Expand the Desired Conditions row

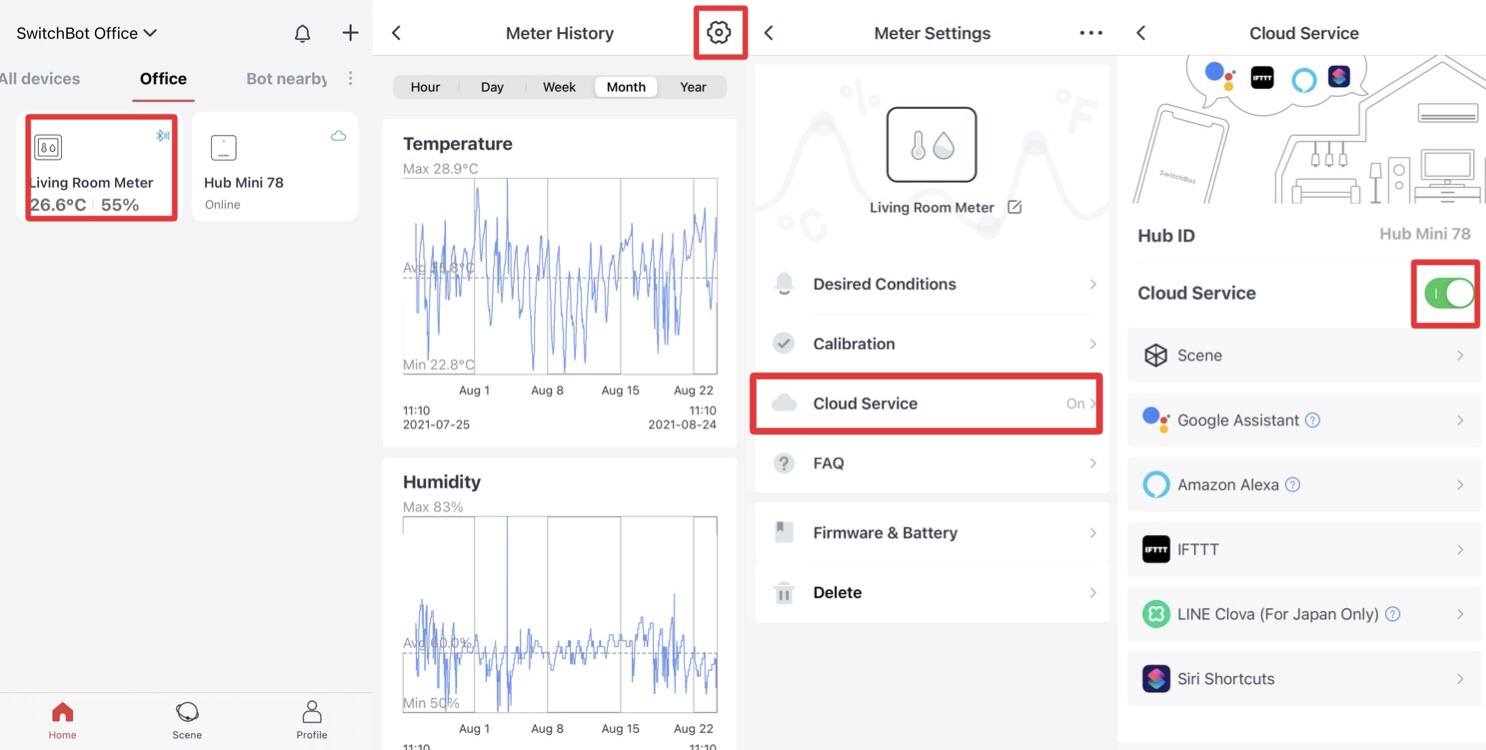pos(932,284)
